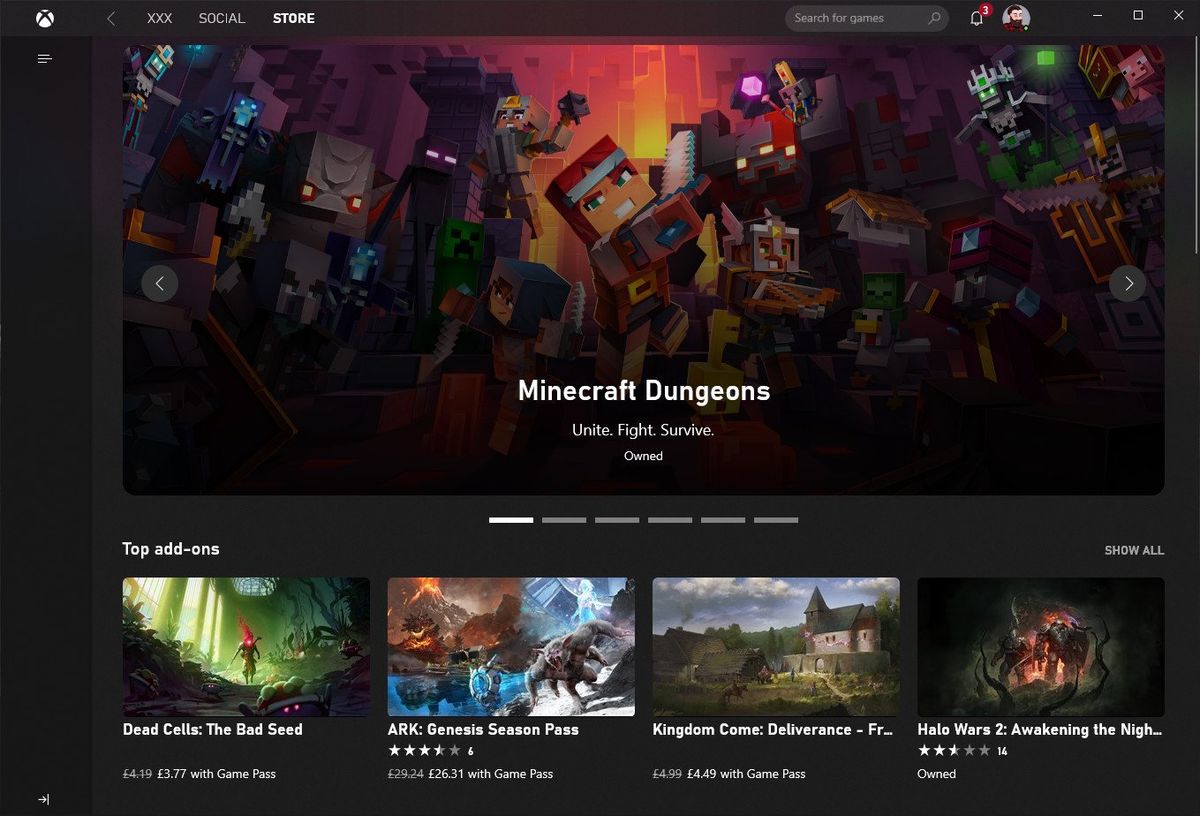Click the search magnifier icon
Viewport: 1200px width, 816px height.
point(934,18)
